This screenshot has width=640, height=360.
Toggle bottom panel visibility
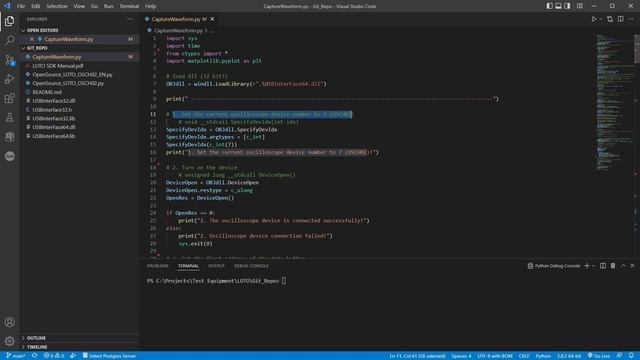[558, 6]
